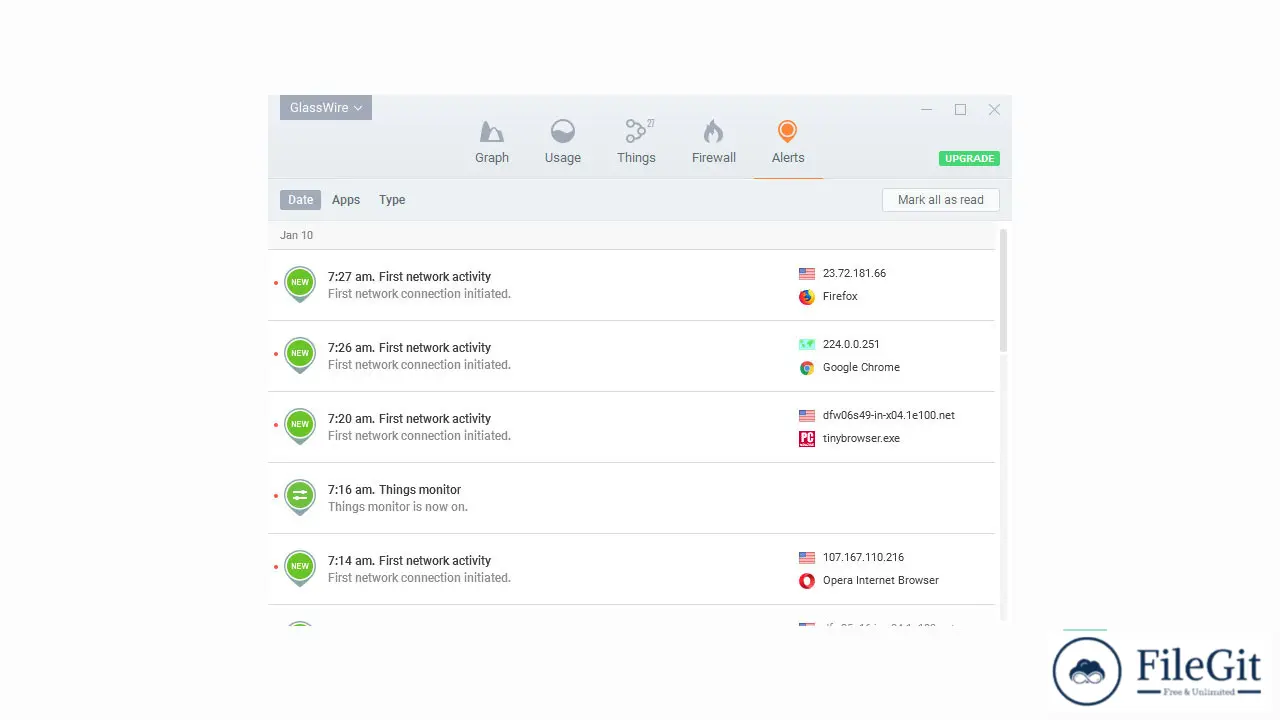Switch to the Graph tab
This screenshot has height=720, width=1280.
point(492,142)
